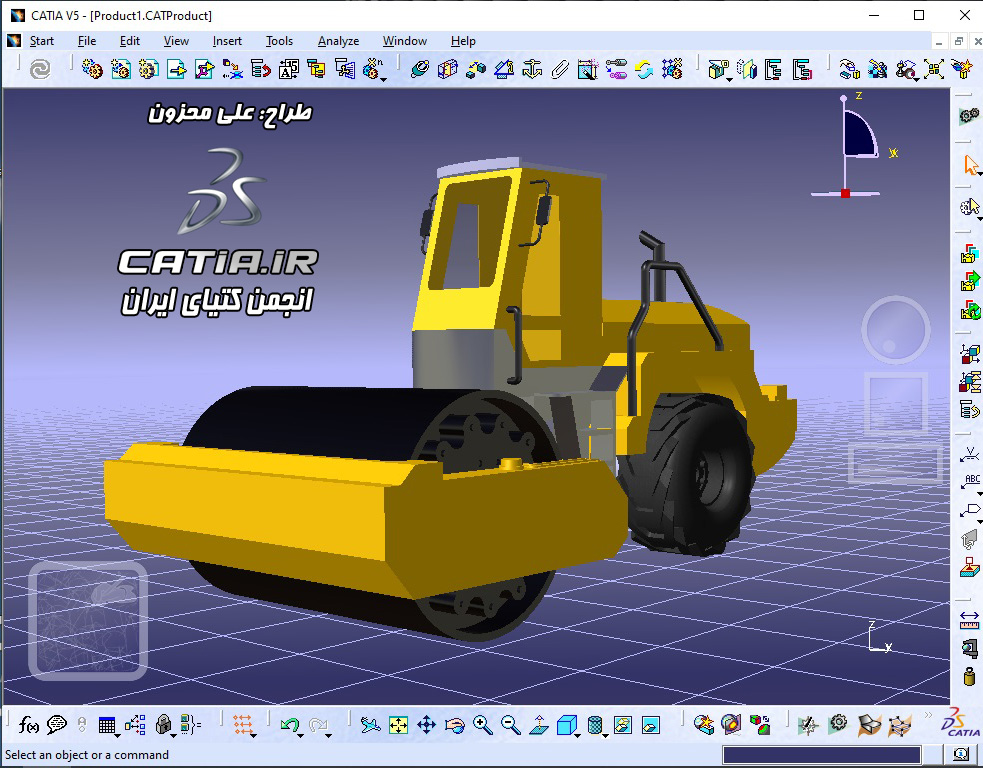Select the Quick Constraint tool
This screenshot has height=768, width=983.
click(x=588, y=69)
